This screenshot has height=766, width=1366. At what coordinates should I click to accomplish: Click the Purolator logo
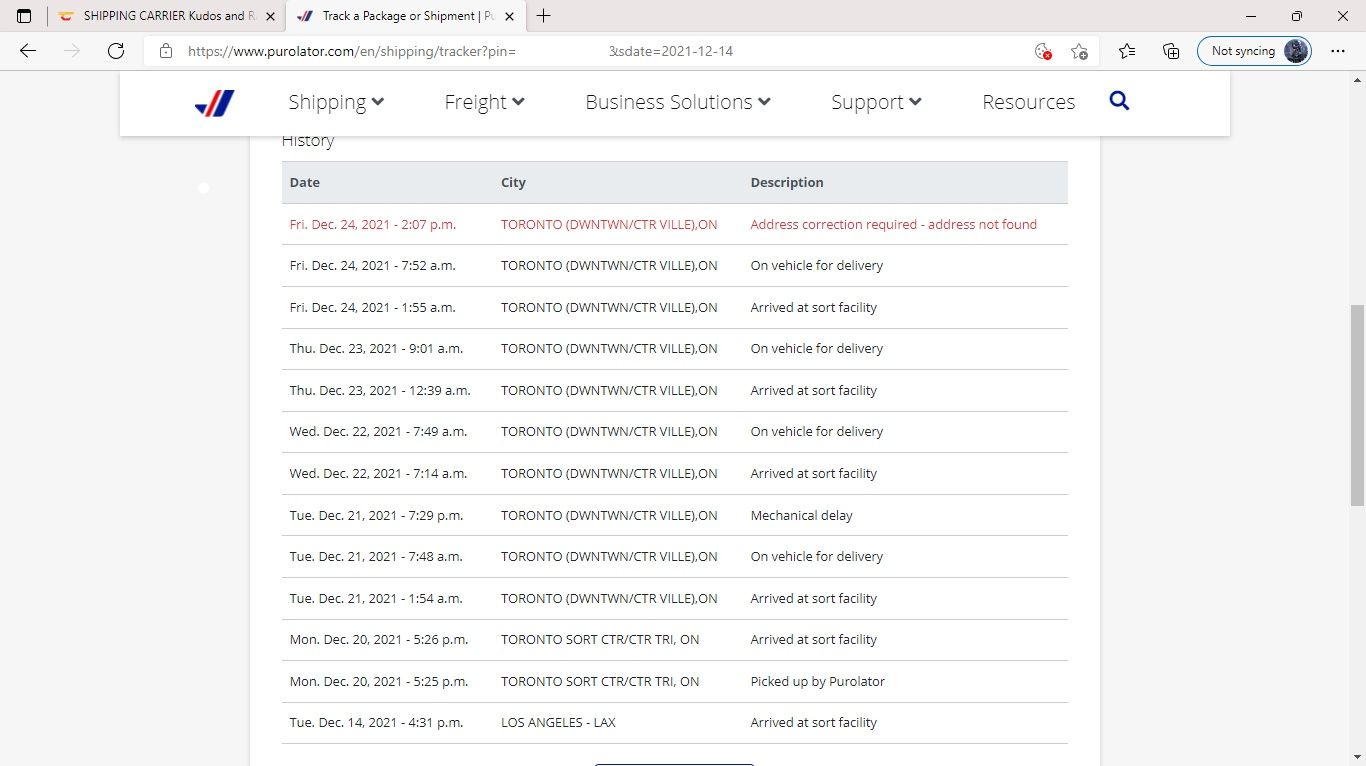click(213, 101)
